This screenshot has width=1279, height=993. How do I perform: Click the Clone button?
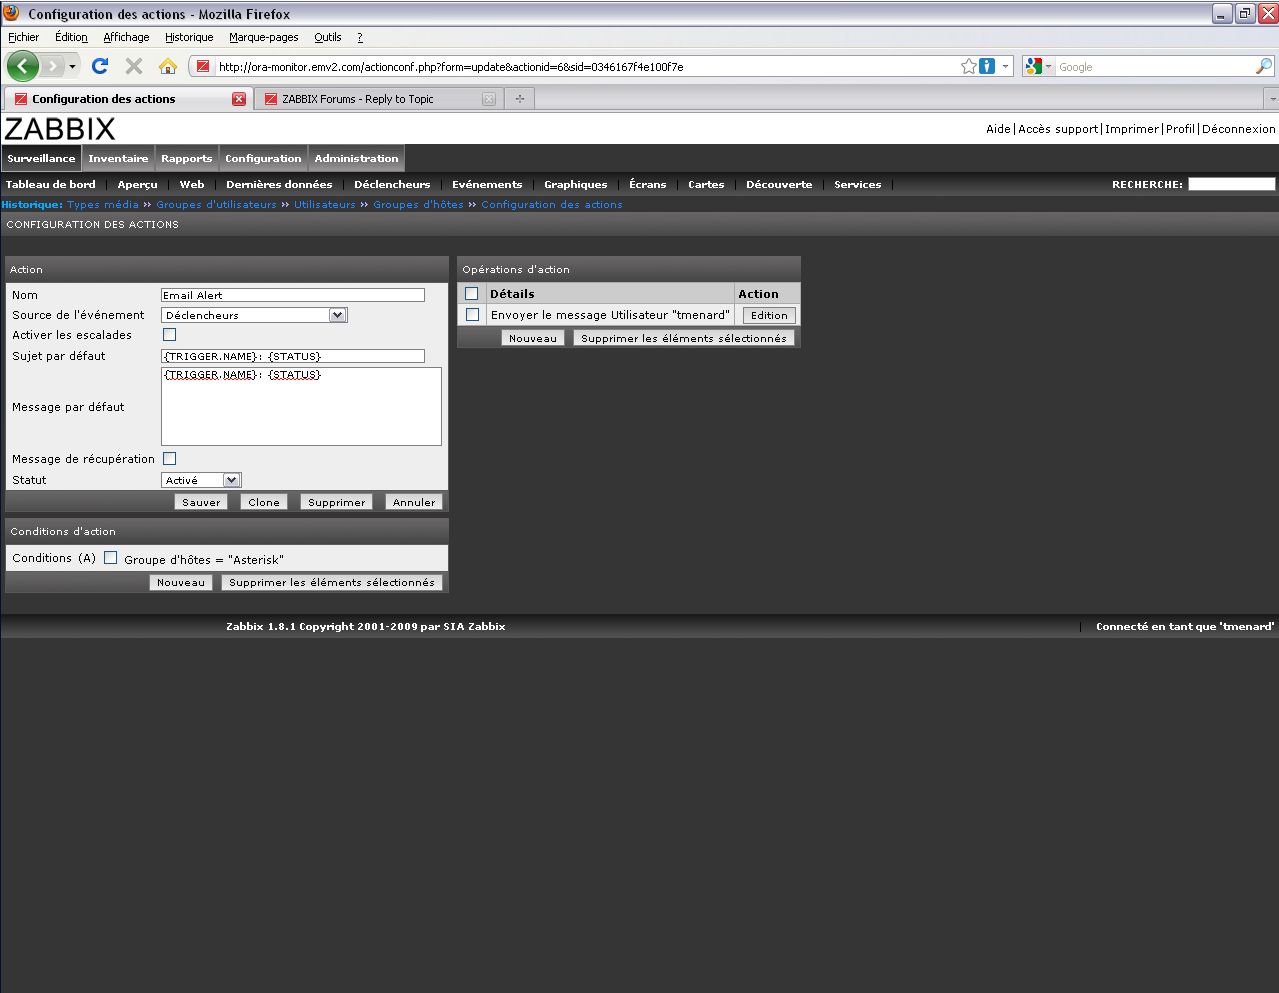click(264, 502)
